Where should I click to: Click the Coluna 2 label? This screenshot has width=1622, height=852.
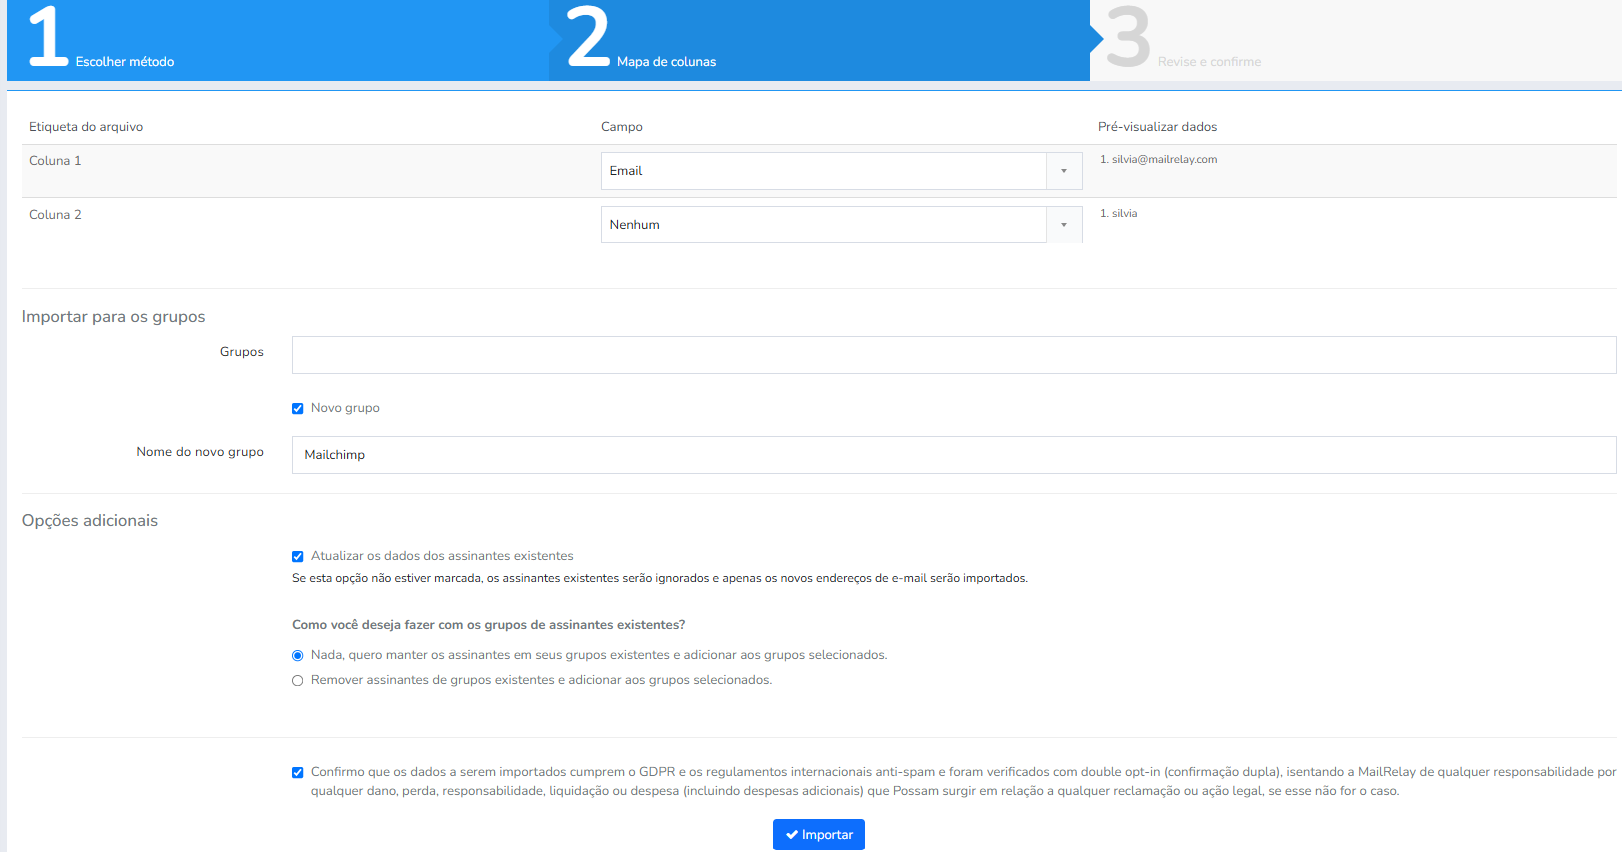[55, 215]
